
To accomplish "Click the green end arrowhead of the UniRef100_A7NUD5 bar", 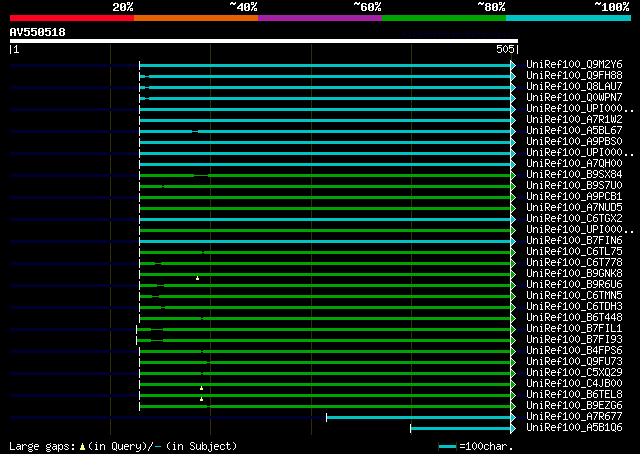I will (x=513, y=209).
